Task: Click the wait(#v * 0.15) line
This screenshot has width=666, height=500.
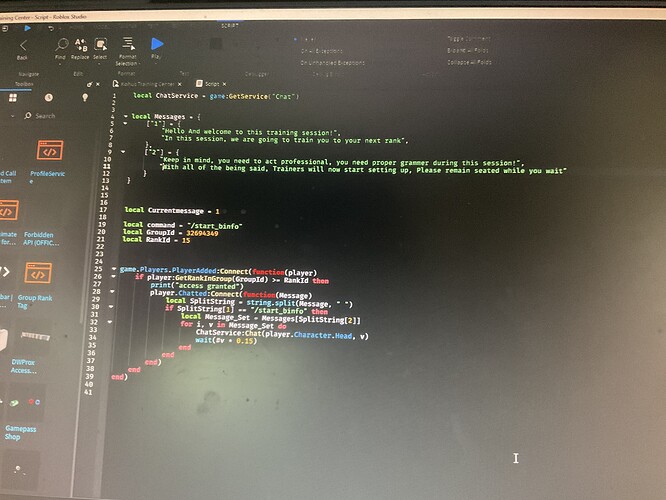Action: point(226,340)
